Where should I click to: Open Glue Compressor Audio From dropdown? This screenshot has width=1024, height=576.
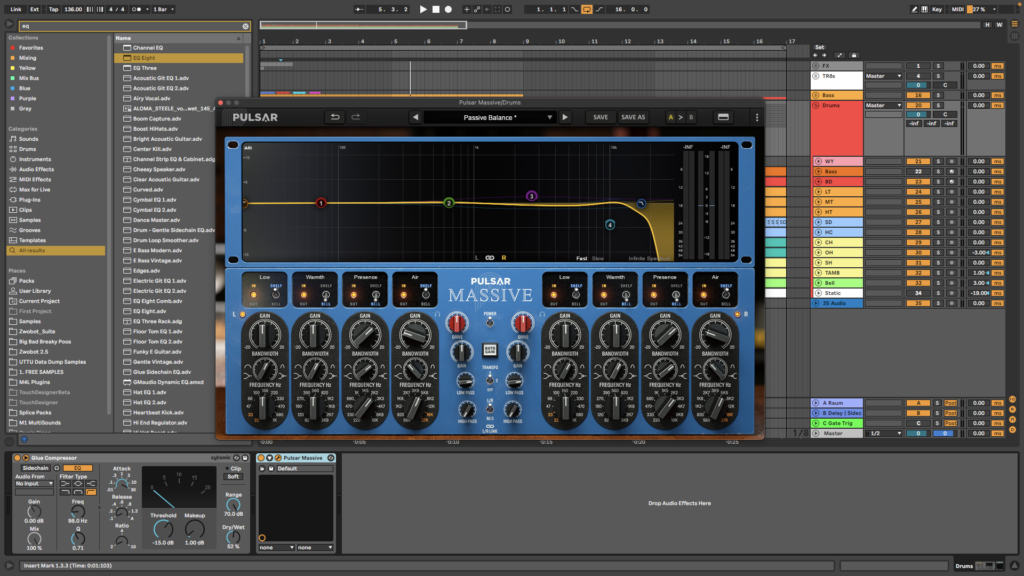point(34,484)
